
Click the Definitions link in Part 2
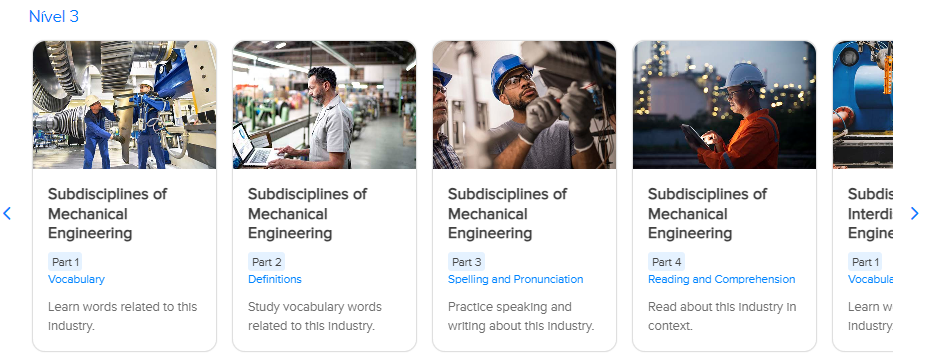click(275, 279)
